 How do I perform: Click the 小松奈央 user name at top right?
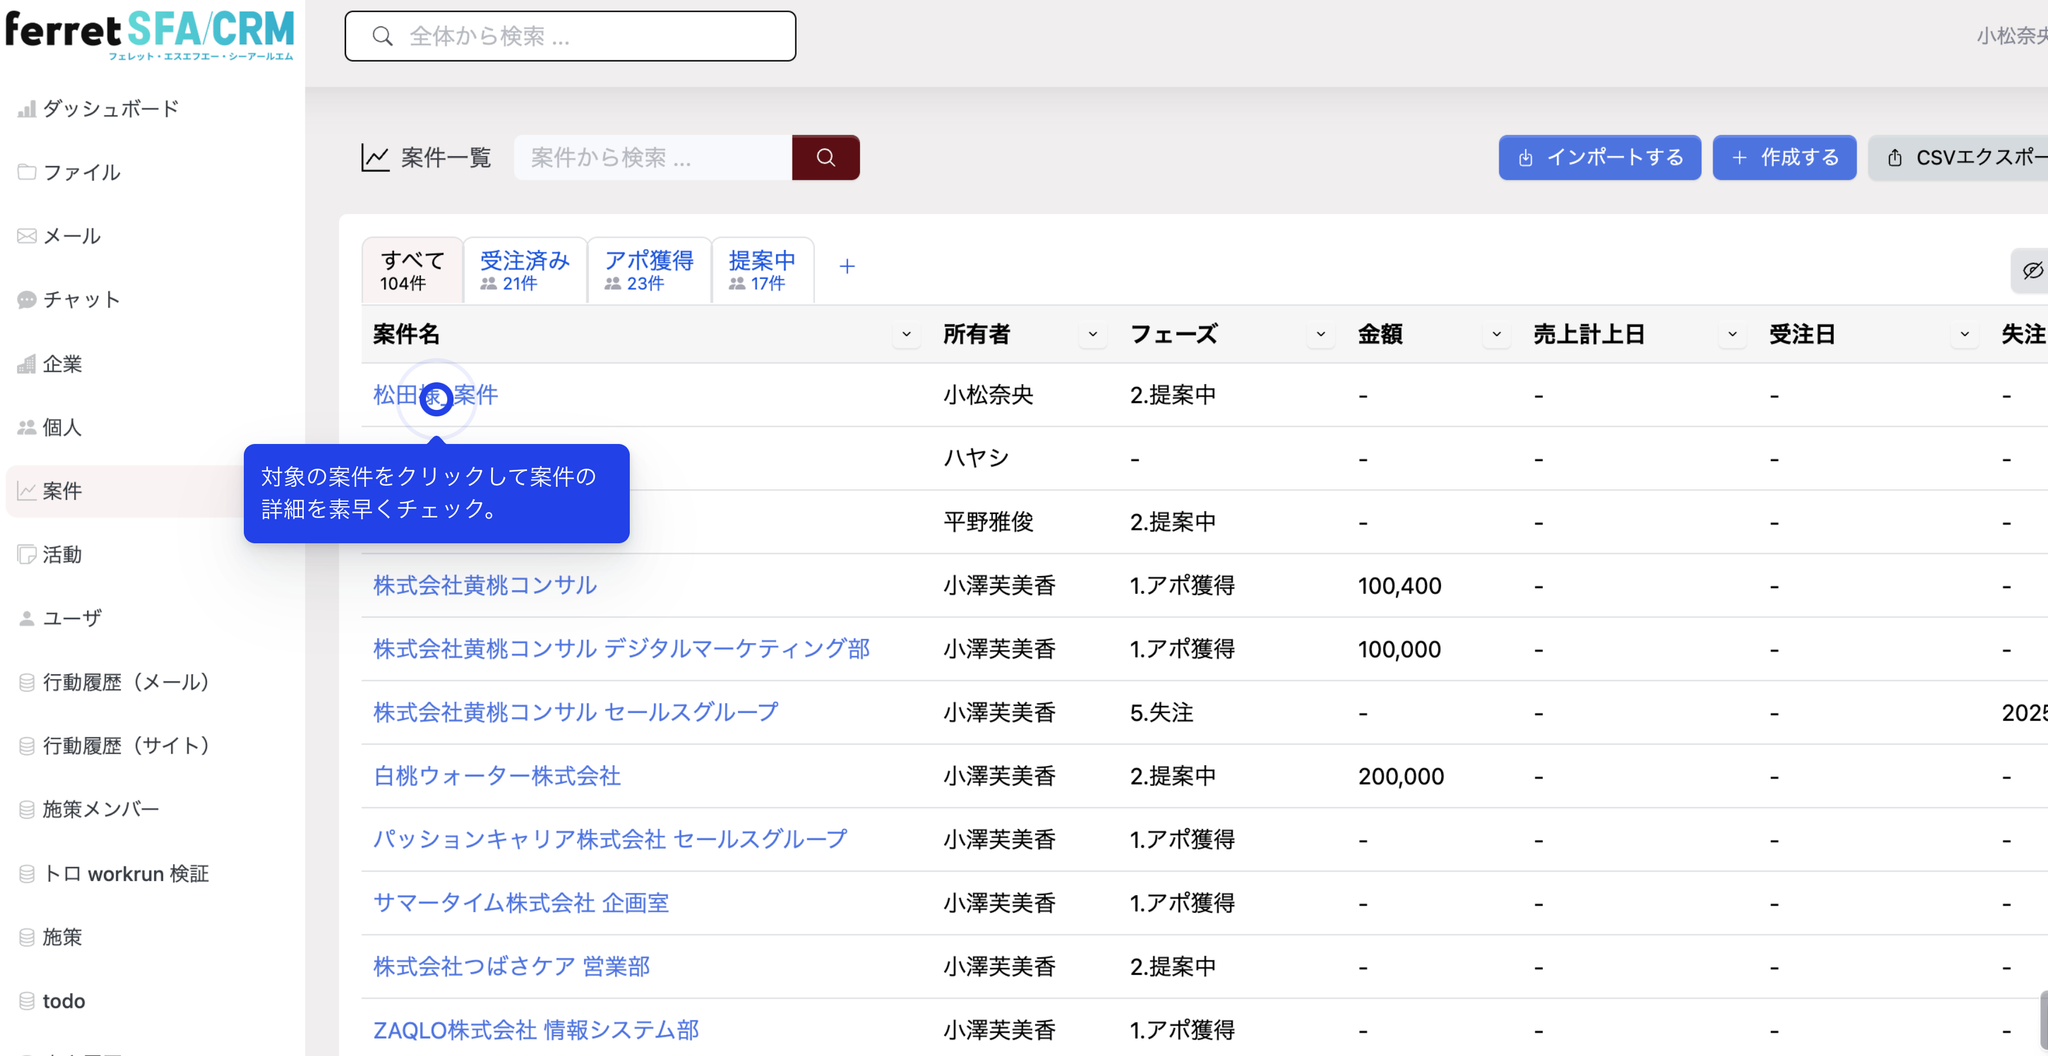coord(2012,36)
